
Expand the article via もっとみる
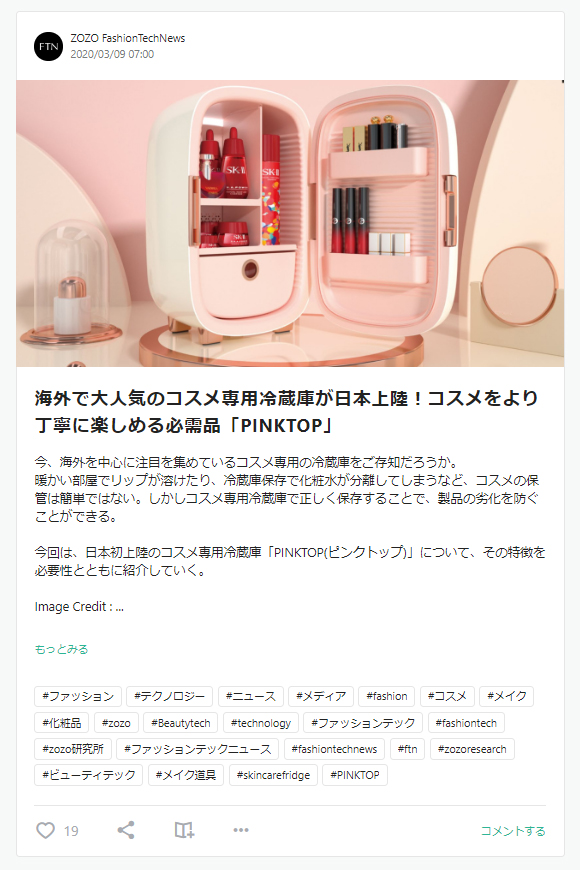click(x=61, y=649)
